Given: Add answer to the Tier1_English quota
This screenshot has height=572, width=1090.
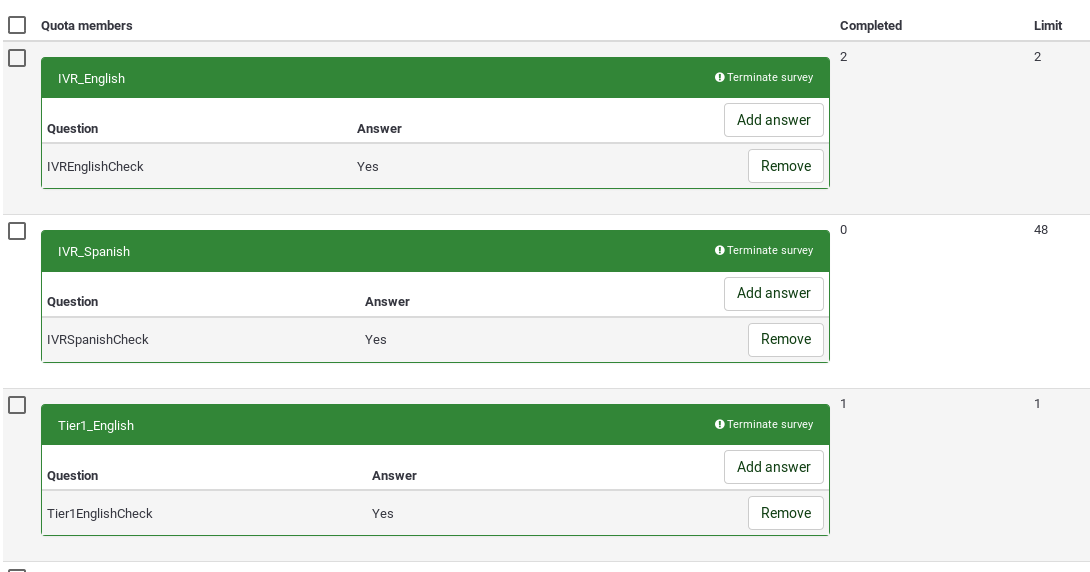Looking at the screenshot, I should click(x=773, y=467).
